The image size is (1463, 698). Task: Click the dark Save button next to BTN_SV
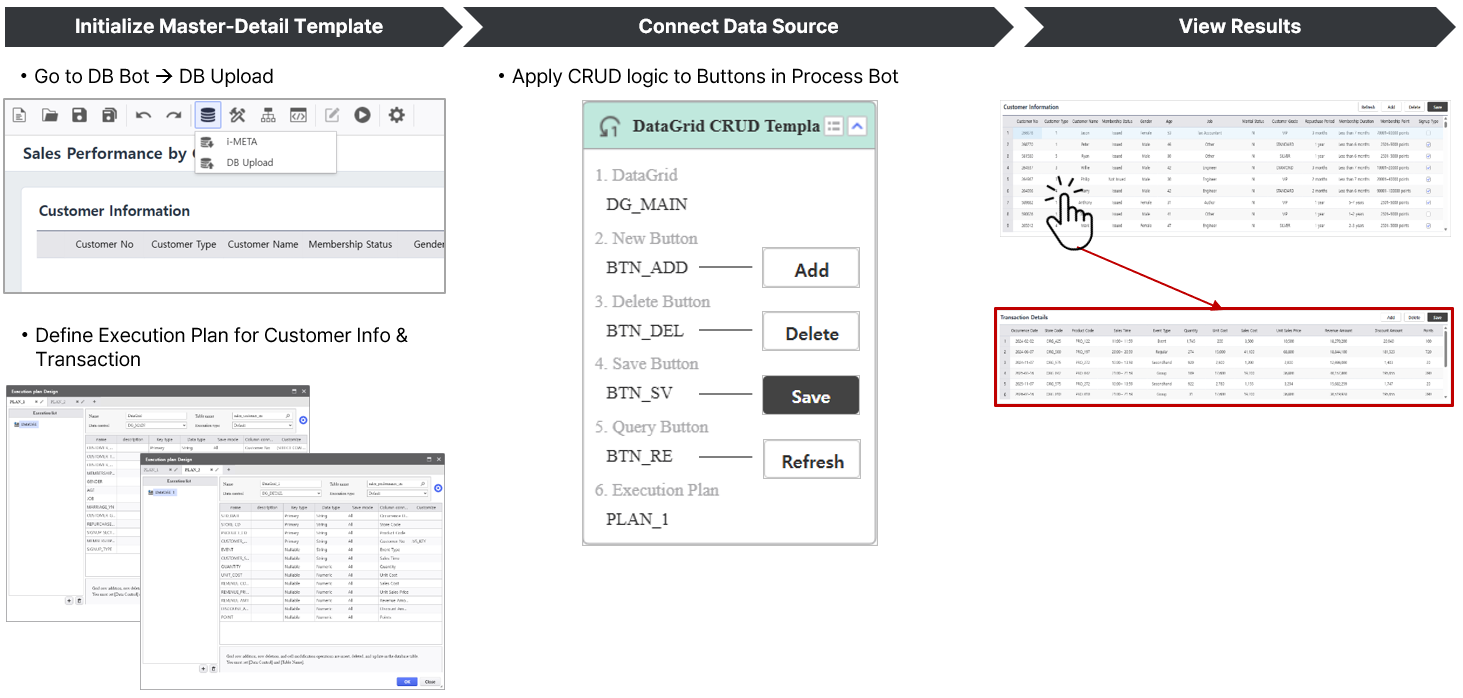[x=811, y=396]
